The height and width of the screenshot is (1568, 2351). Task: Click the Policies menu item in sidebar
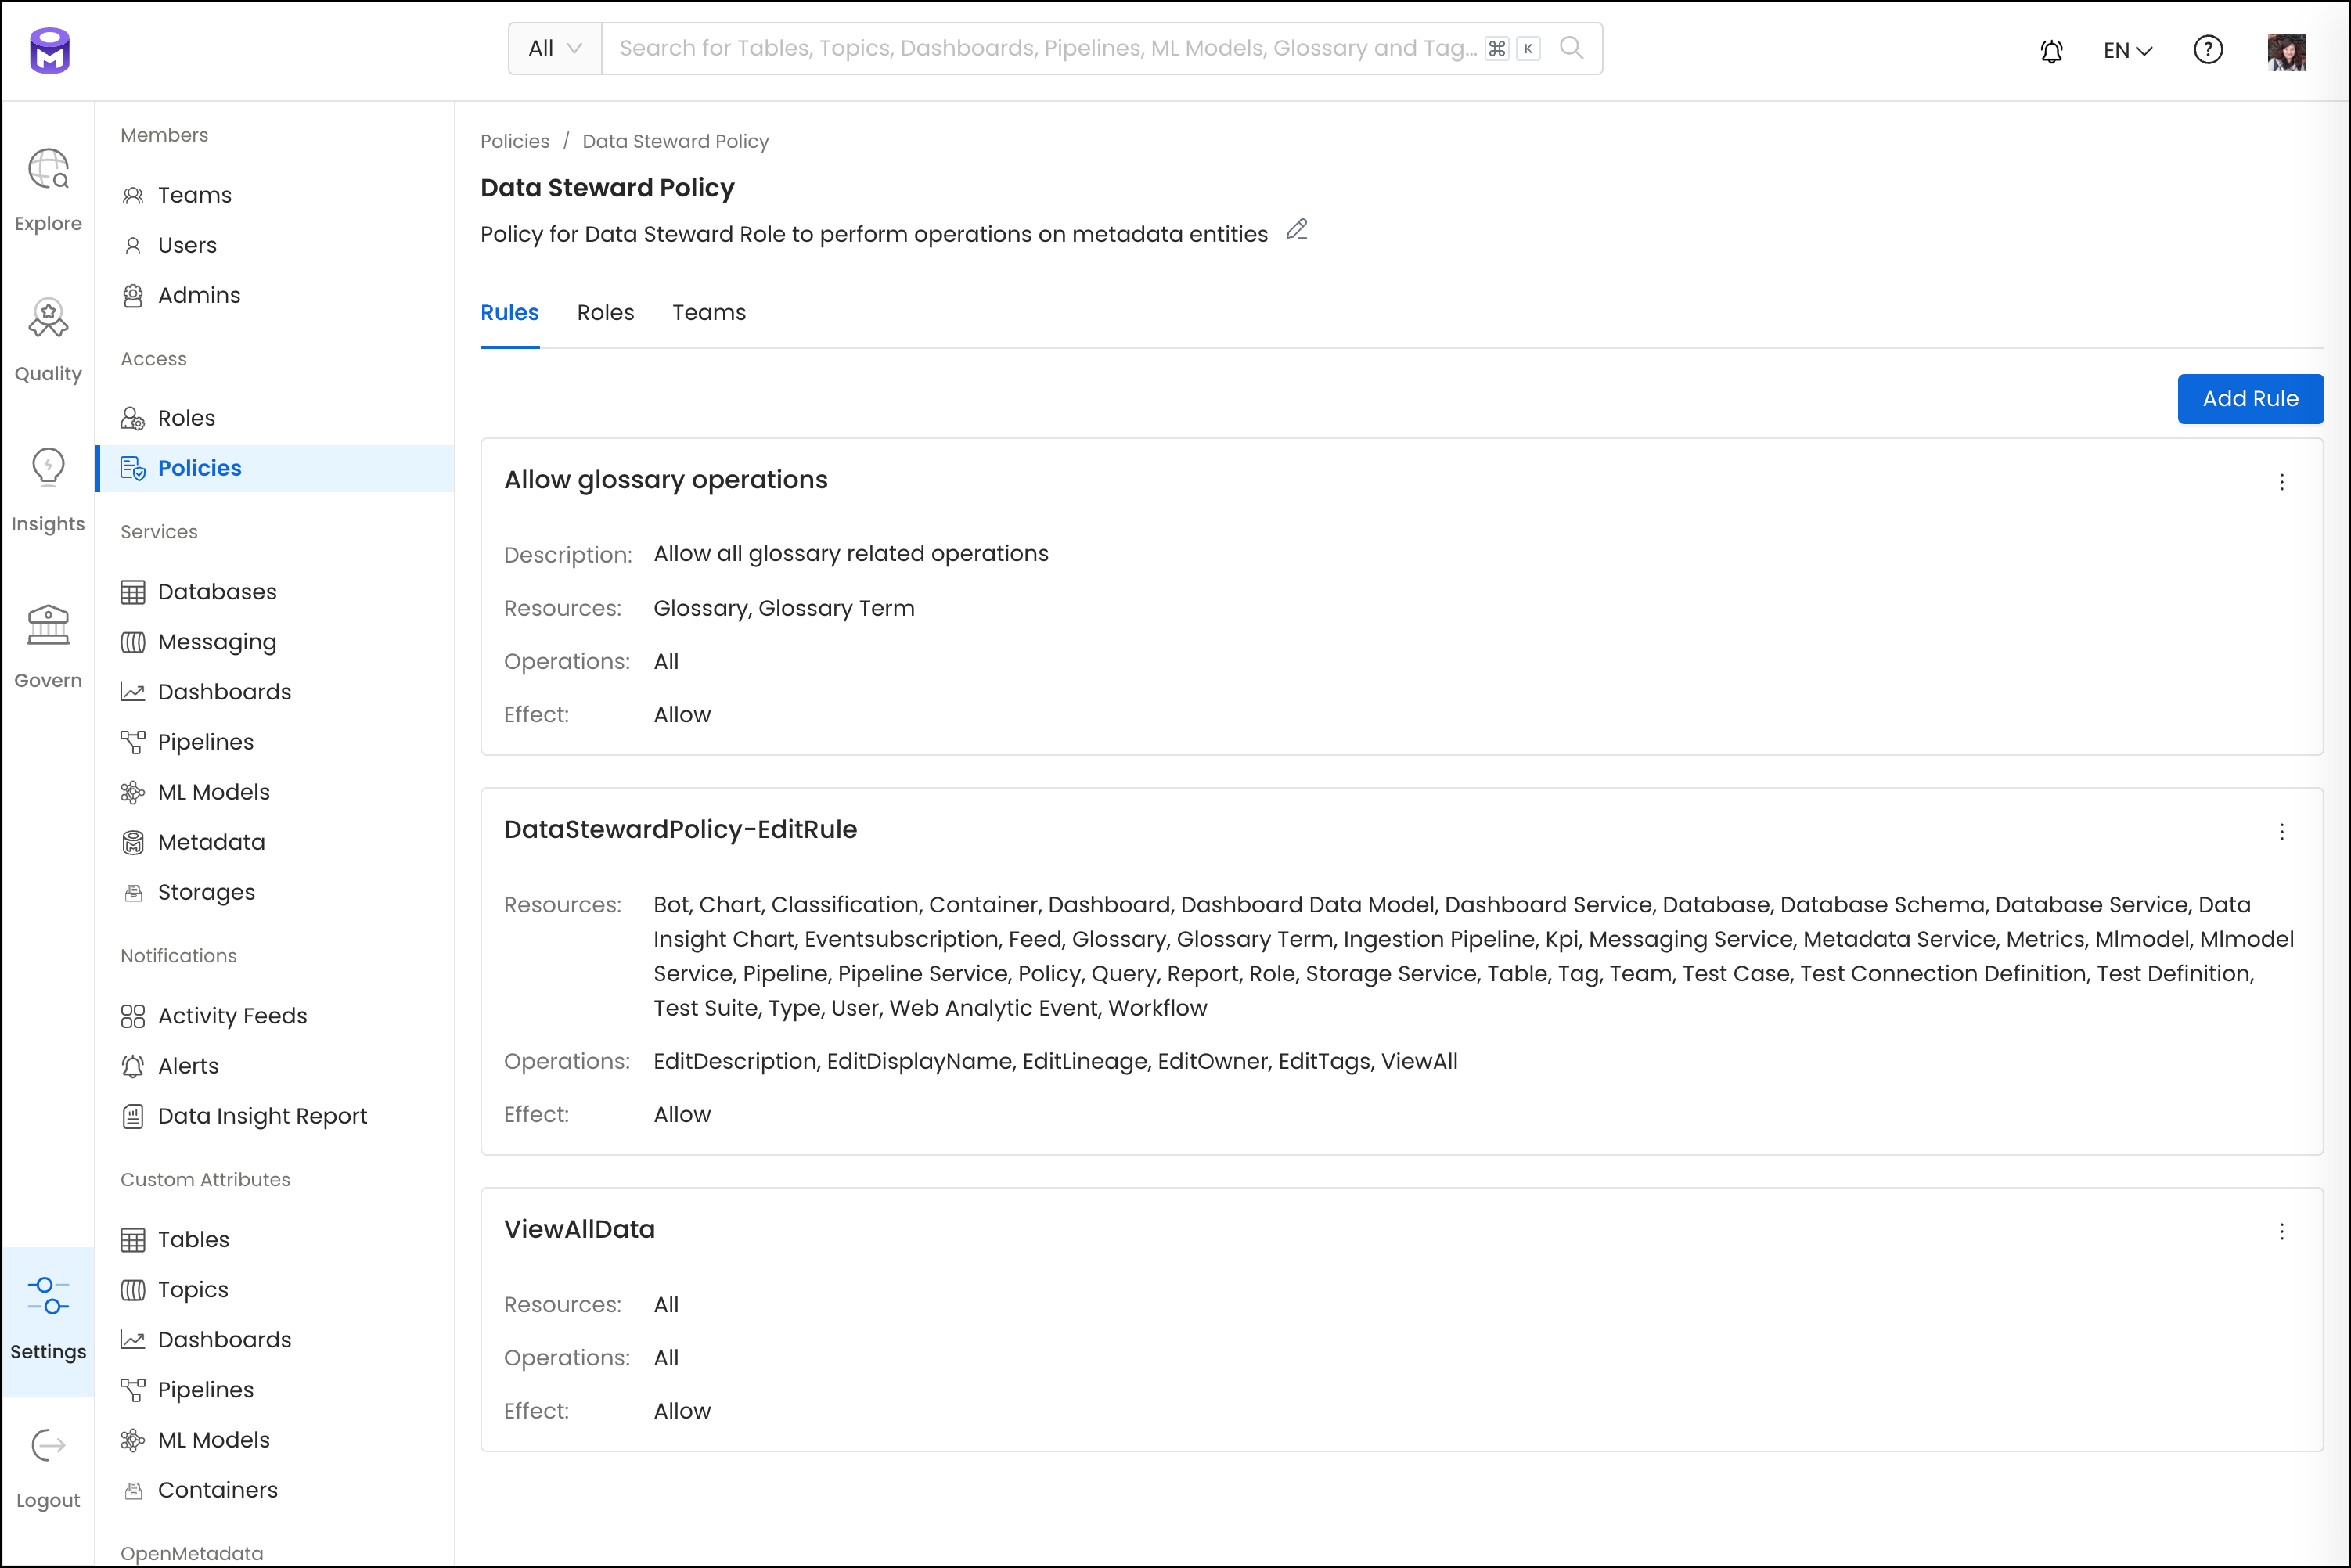(x=198, y=467)
